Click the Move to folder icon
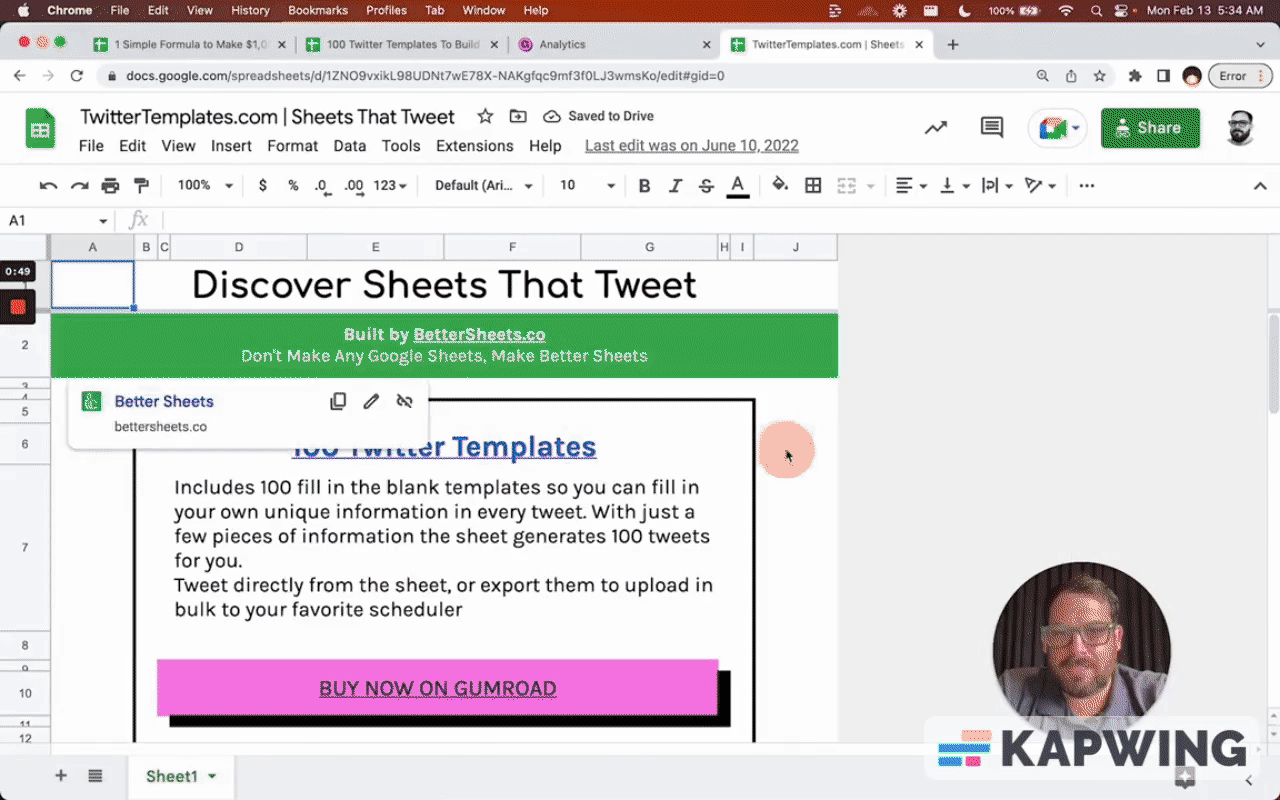The width and height of the screenshot is (1280, 800). [518, 116]
